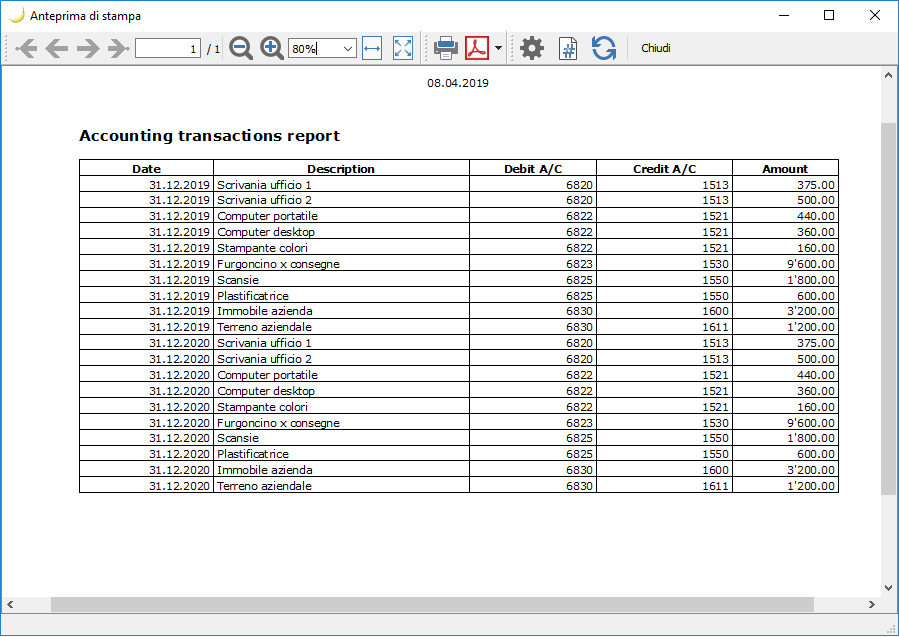
Task: Select 2020 Terreno aziendale description cell
Action: coord(341,486)
